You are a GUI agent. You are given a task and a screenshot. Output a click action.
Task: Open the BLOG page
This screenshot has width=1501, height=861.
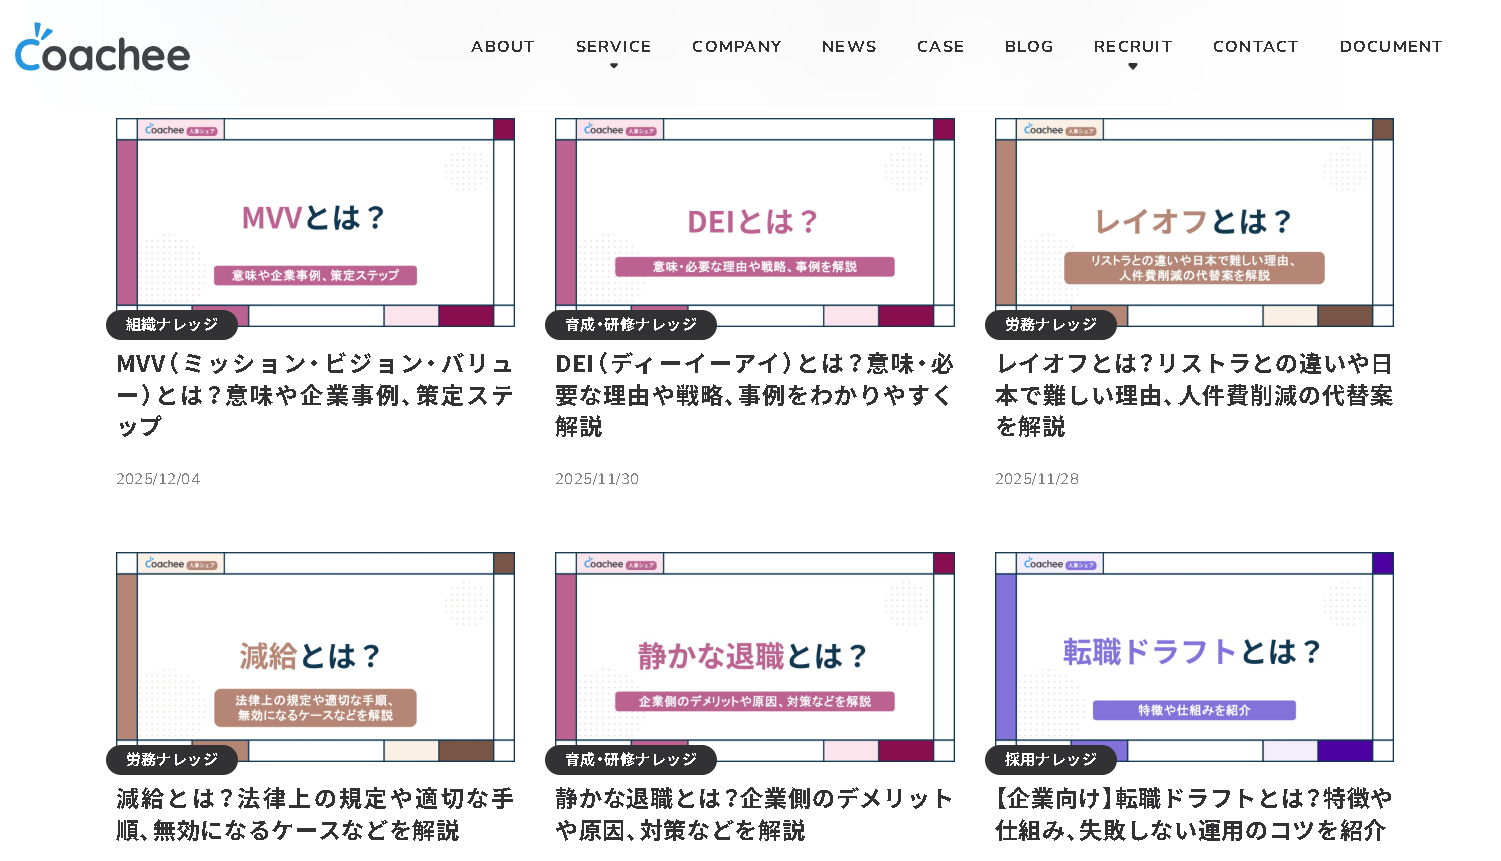coord(1028,46)
